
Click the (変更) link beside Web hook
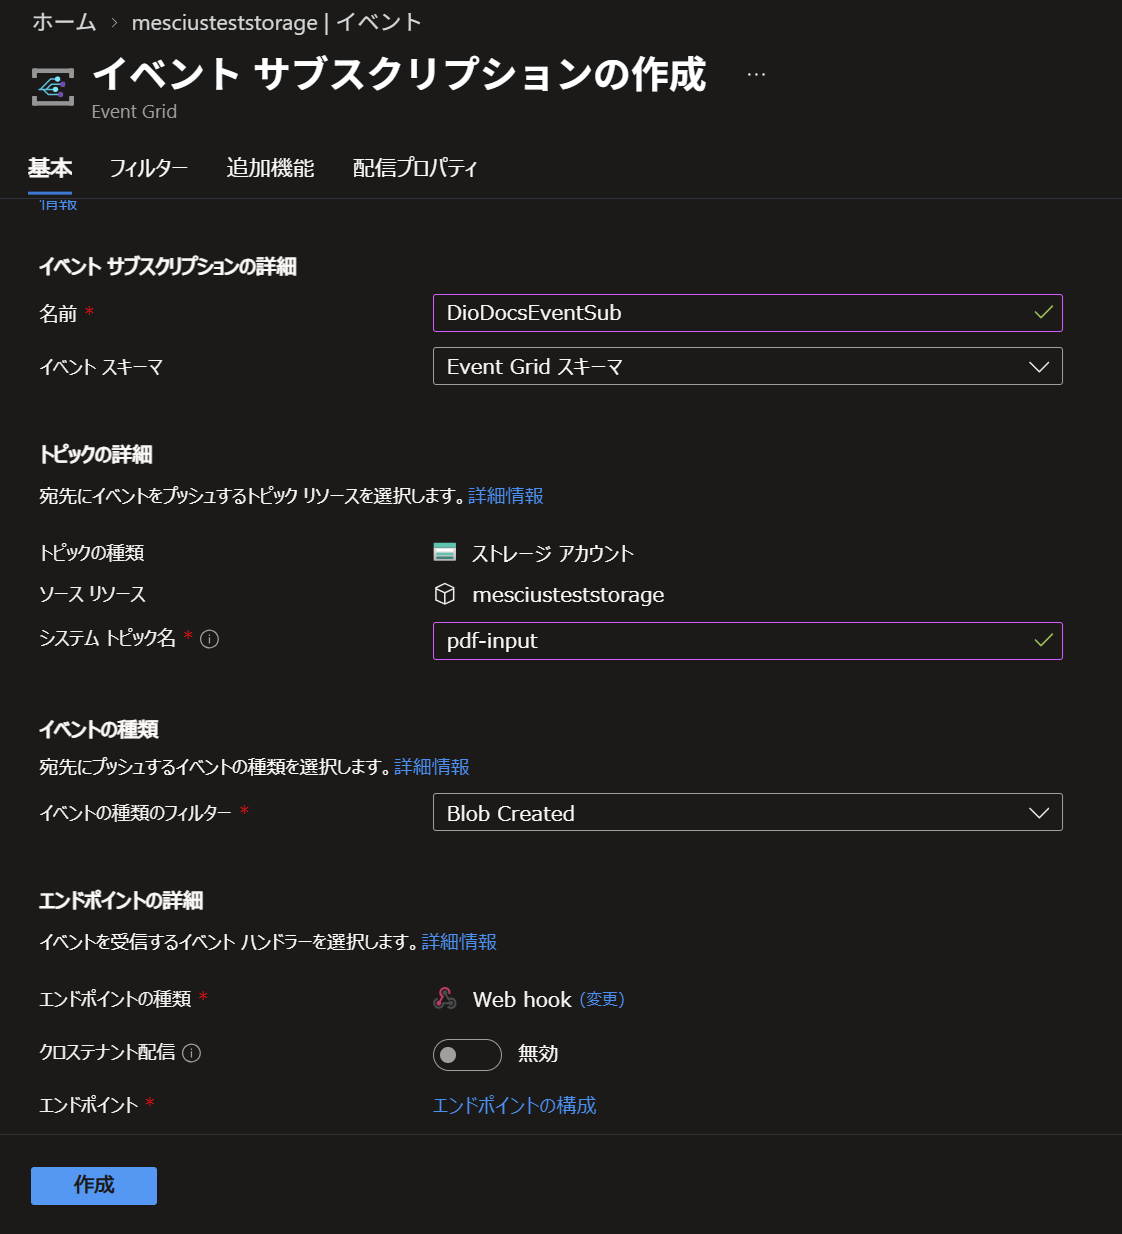click(x=602, y=999)
